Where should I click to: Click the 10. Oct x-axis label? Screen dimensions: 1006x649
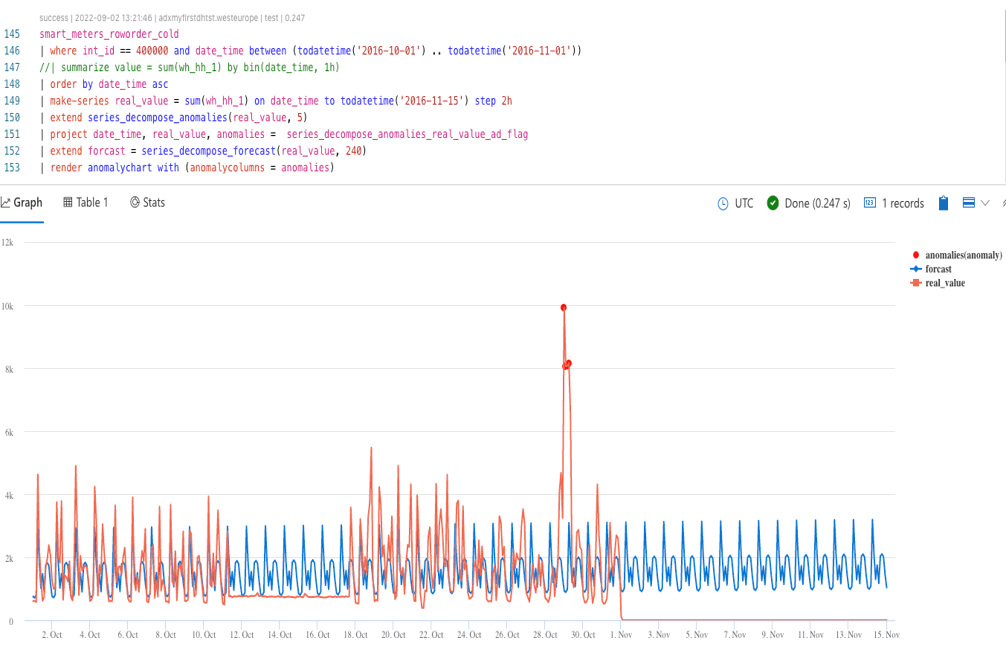[204, 634]
